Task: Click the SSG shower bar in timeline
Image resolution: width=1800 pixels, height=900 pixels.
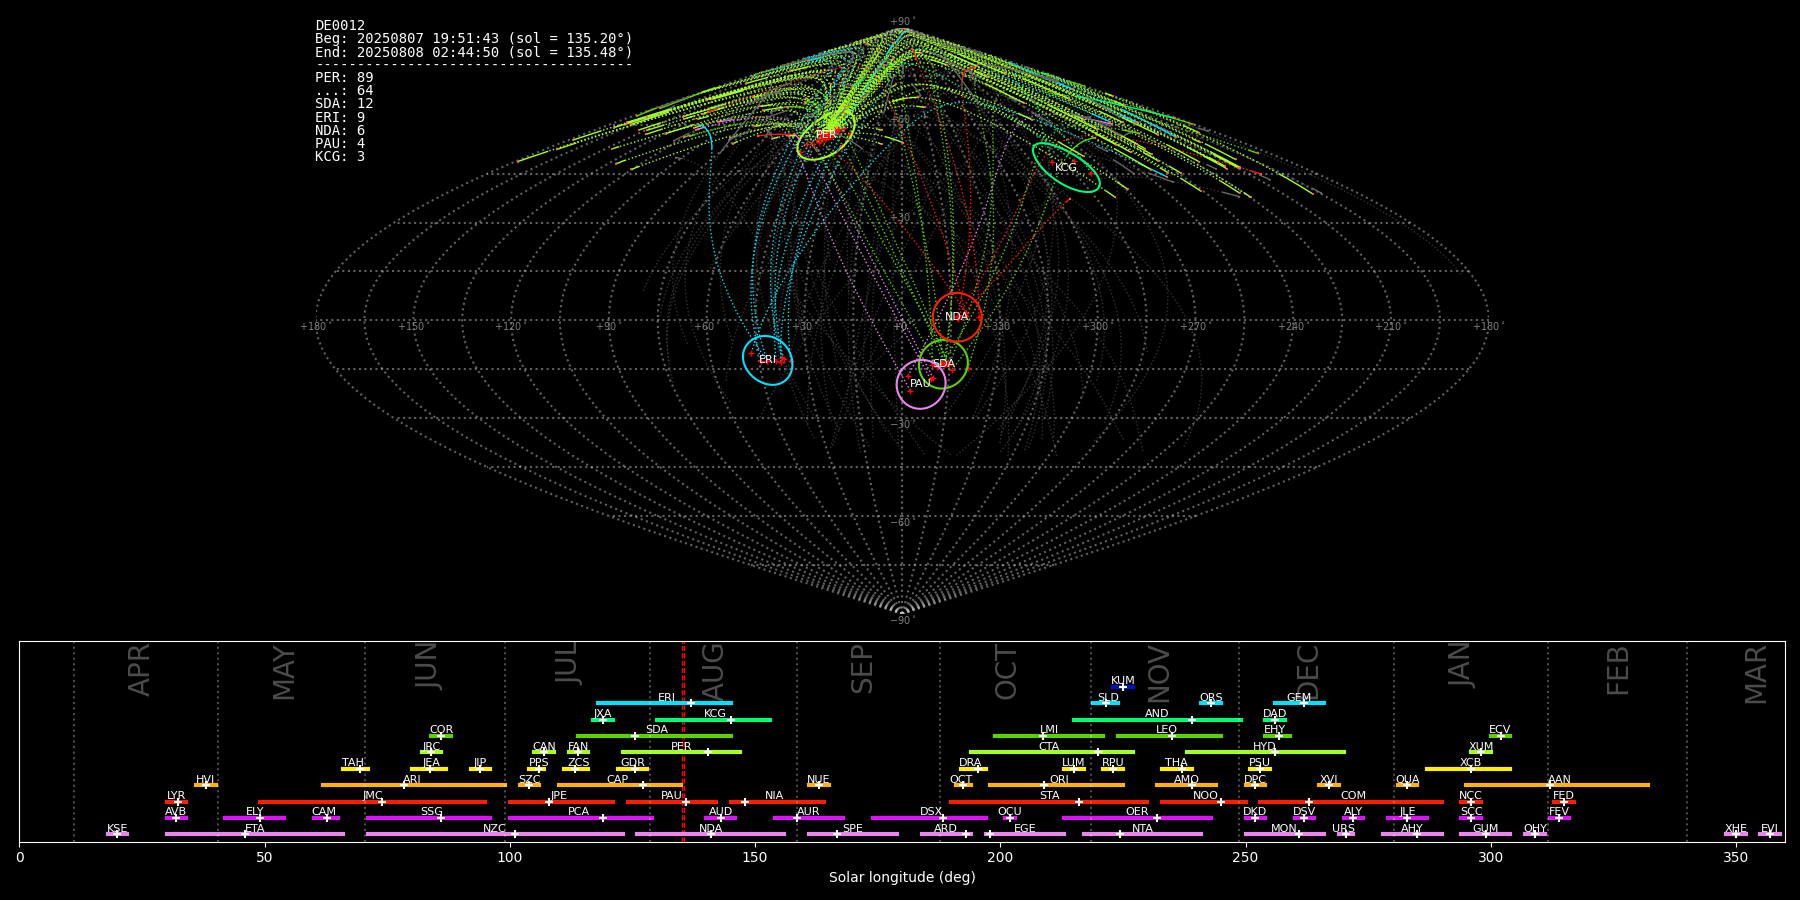Action: (429, 818)
